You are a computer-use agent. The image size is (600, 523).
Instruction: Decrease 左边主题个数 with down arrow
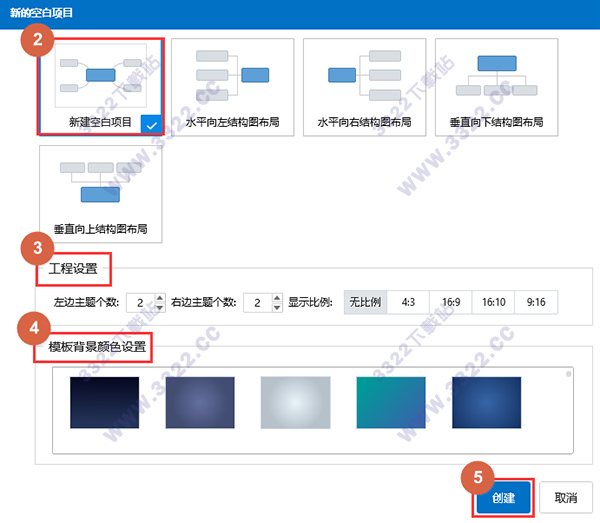pyautogui.click(x=160, y=308)
